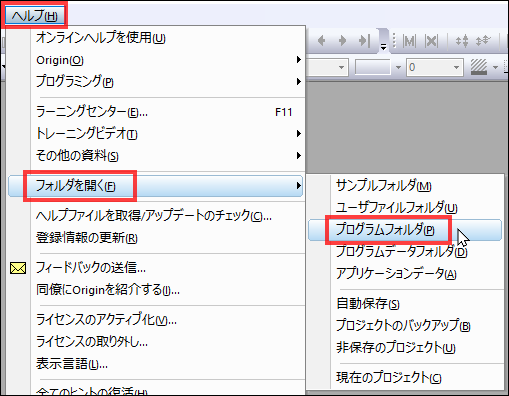Image resolution: width=509 pixels, height=396 pixels.
Task: Open the blank box dropdown arrow
Action: 398,67
